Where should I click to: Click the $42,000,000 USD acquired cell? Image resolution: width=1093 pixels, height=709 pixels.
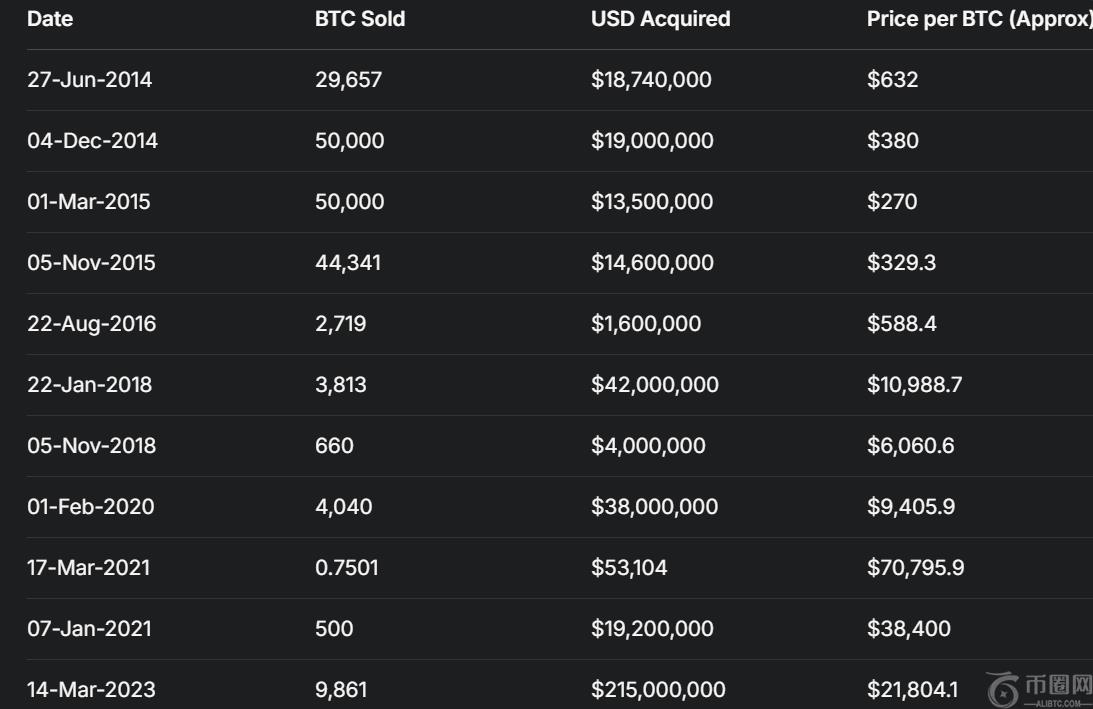pyautogui.click(x=654, y=385)
